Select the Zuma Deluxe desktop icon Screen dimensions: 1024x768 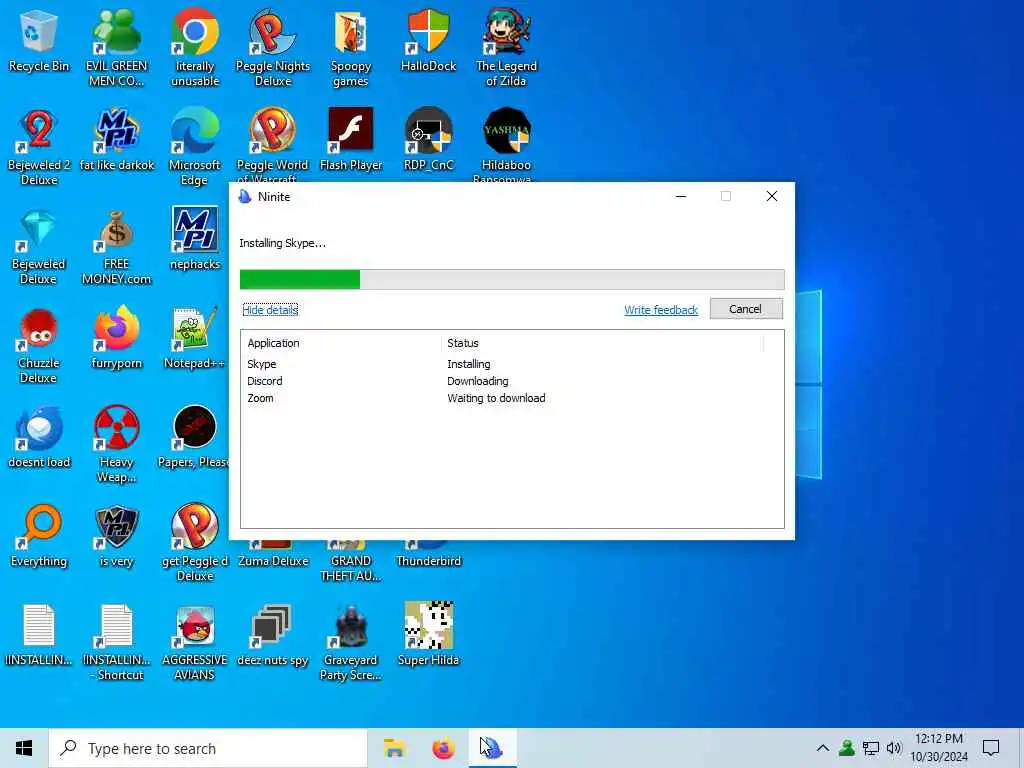click(x=272, y=555)
